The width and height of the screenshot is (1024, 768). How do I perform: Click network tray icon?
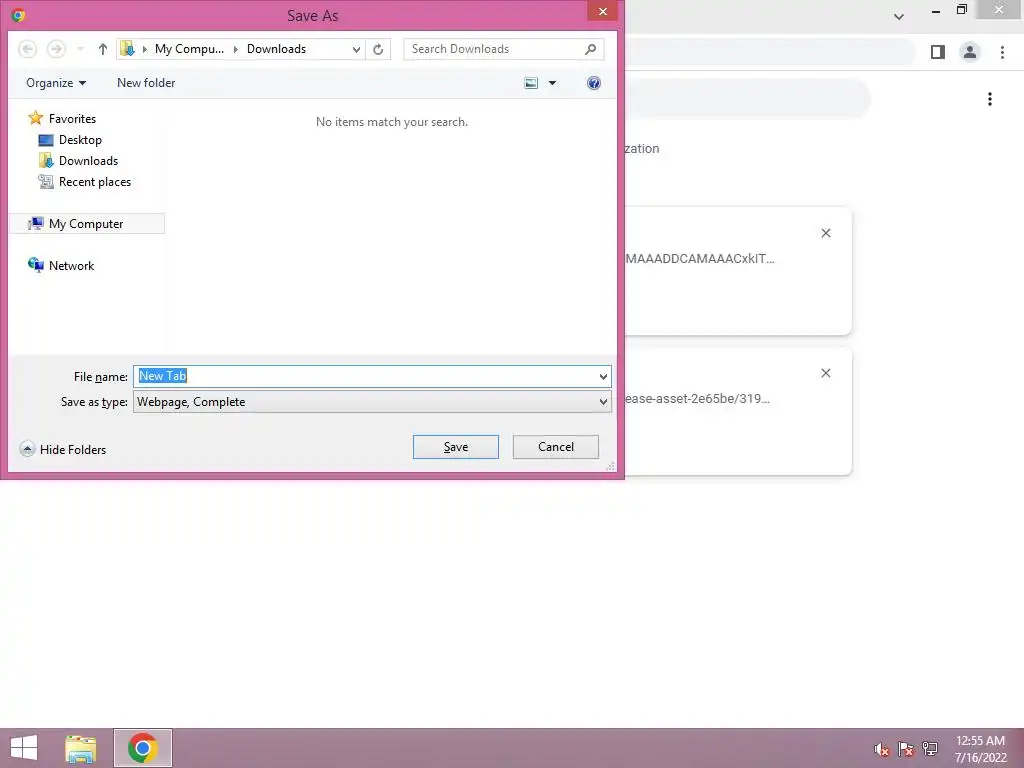coord(930,749)
